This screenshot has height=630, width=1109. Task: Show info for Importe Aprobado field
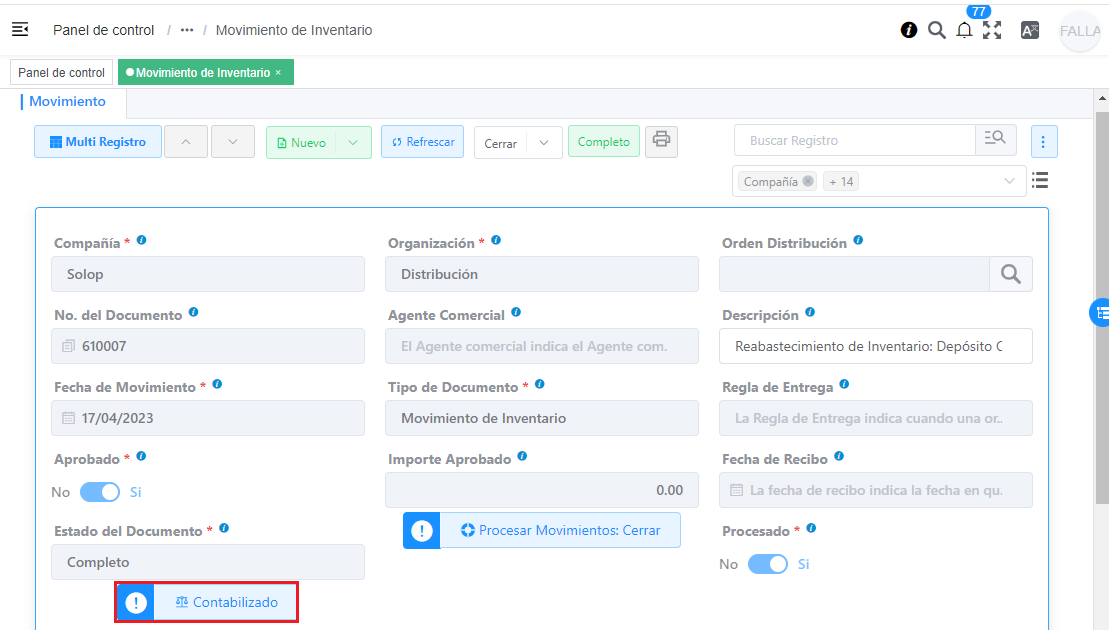coord(522,457)
